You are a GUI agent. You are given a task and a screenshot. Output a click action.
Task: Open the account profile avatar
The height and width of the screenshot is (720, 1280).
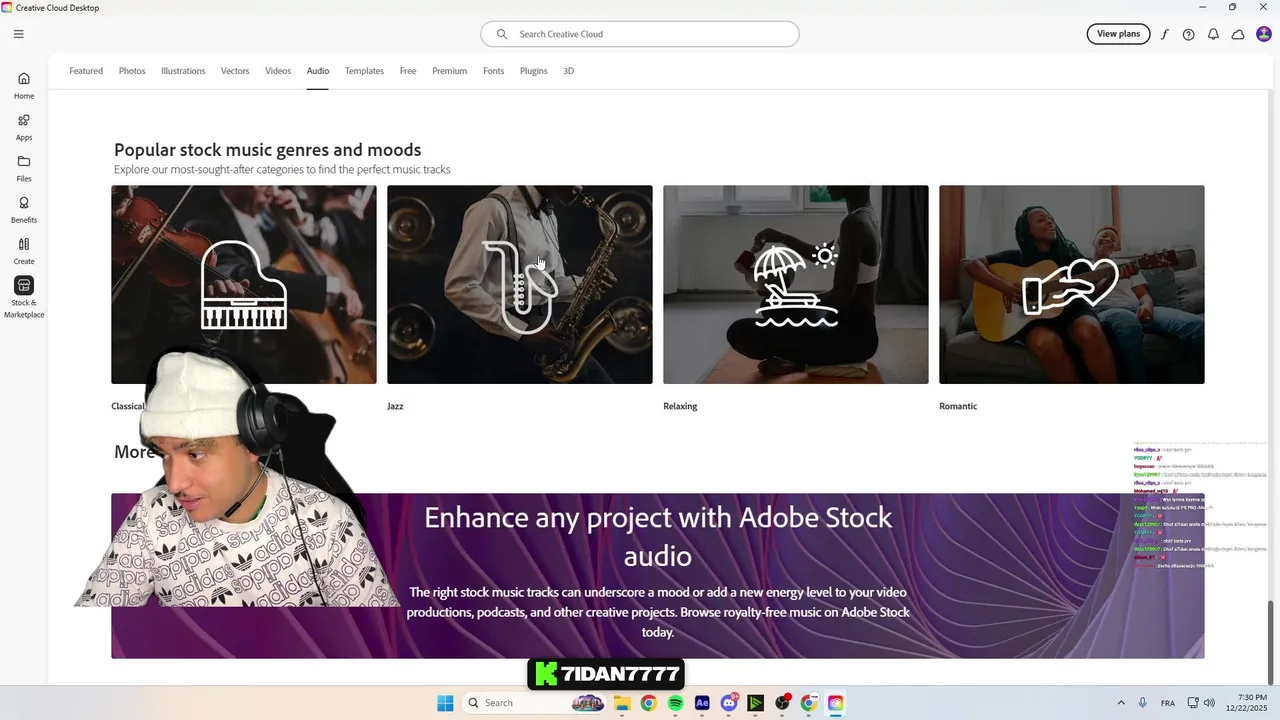pyautogui.click(x=1264, y=34)
